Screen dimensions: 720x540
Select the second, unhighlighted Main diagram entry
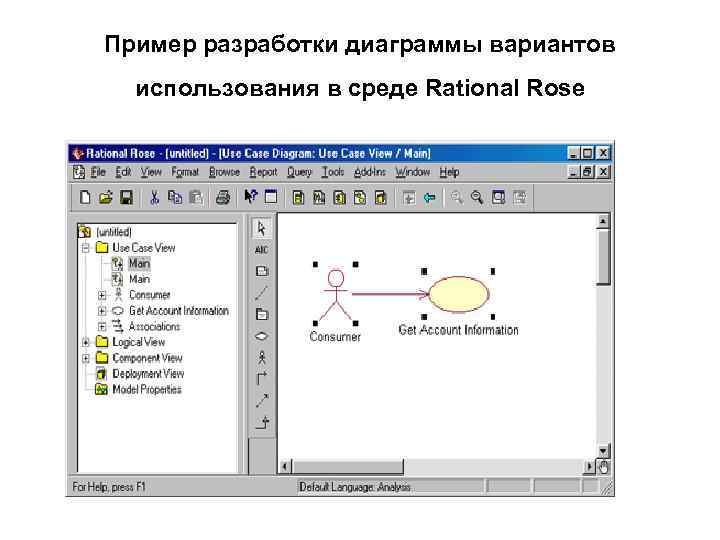139,279
